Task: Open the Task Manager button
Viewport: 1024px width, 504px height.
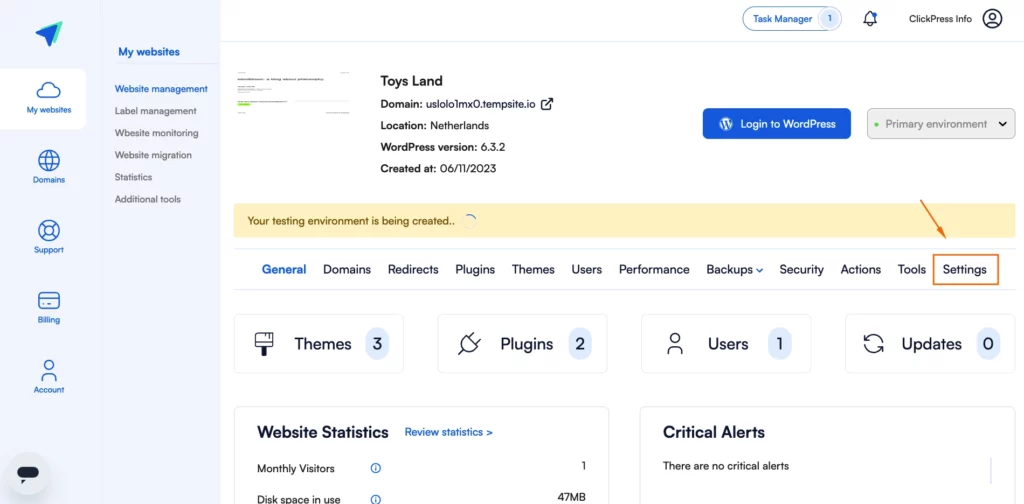Action: coord(792,19)
